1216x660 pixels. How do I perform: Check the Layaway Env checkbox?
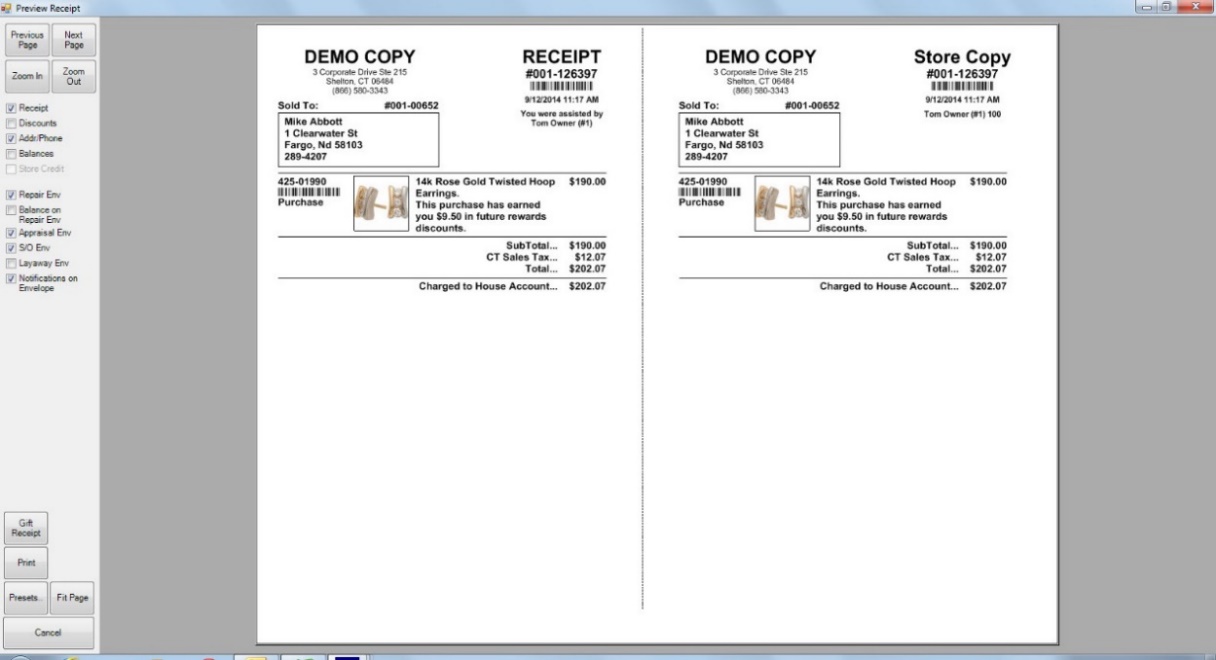[x=11, y=263]
